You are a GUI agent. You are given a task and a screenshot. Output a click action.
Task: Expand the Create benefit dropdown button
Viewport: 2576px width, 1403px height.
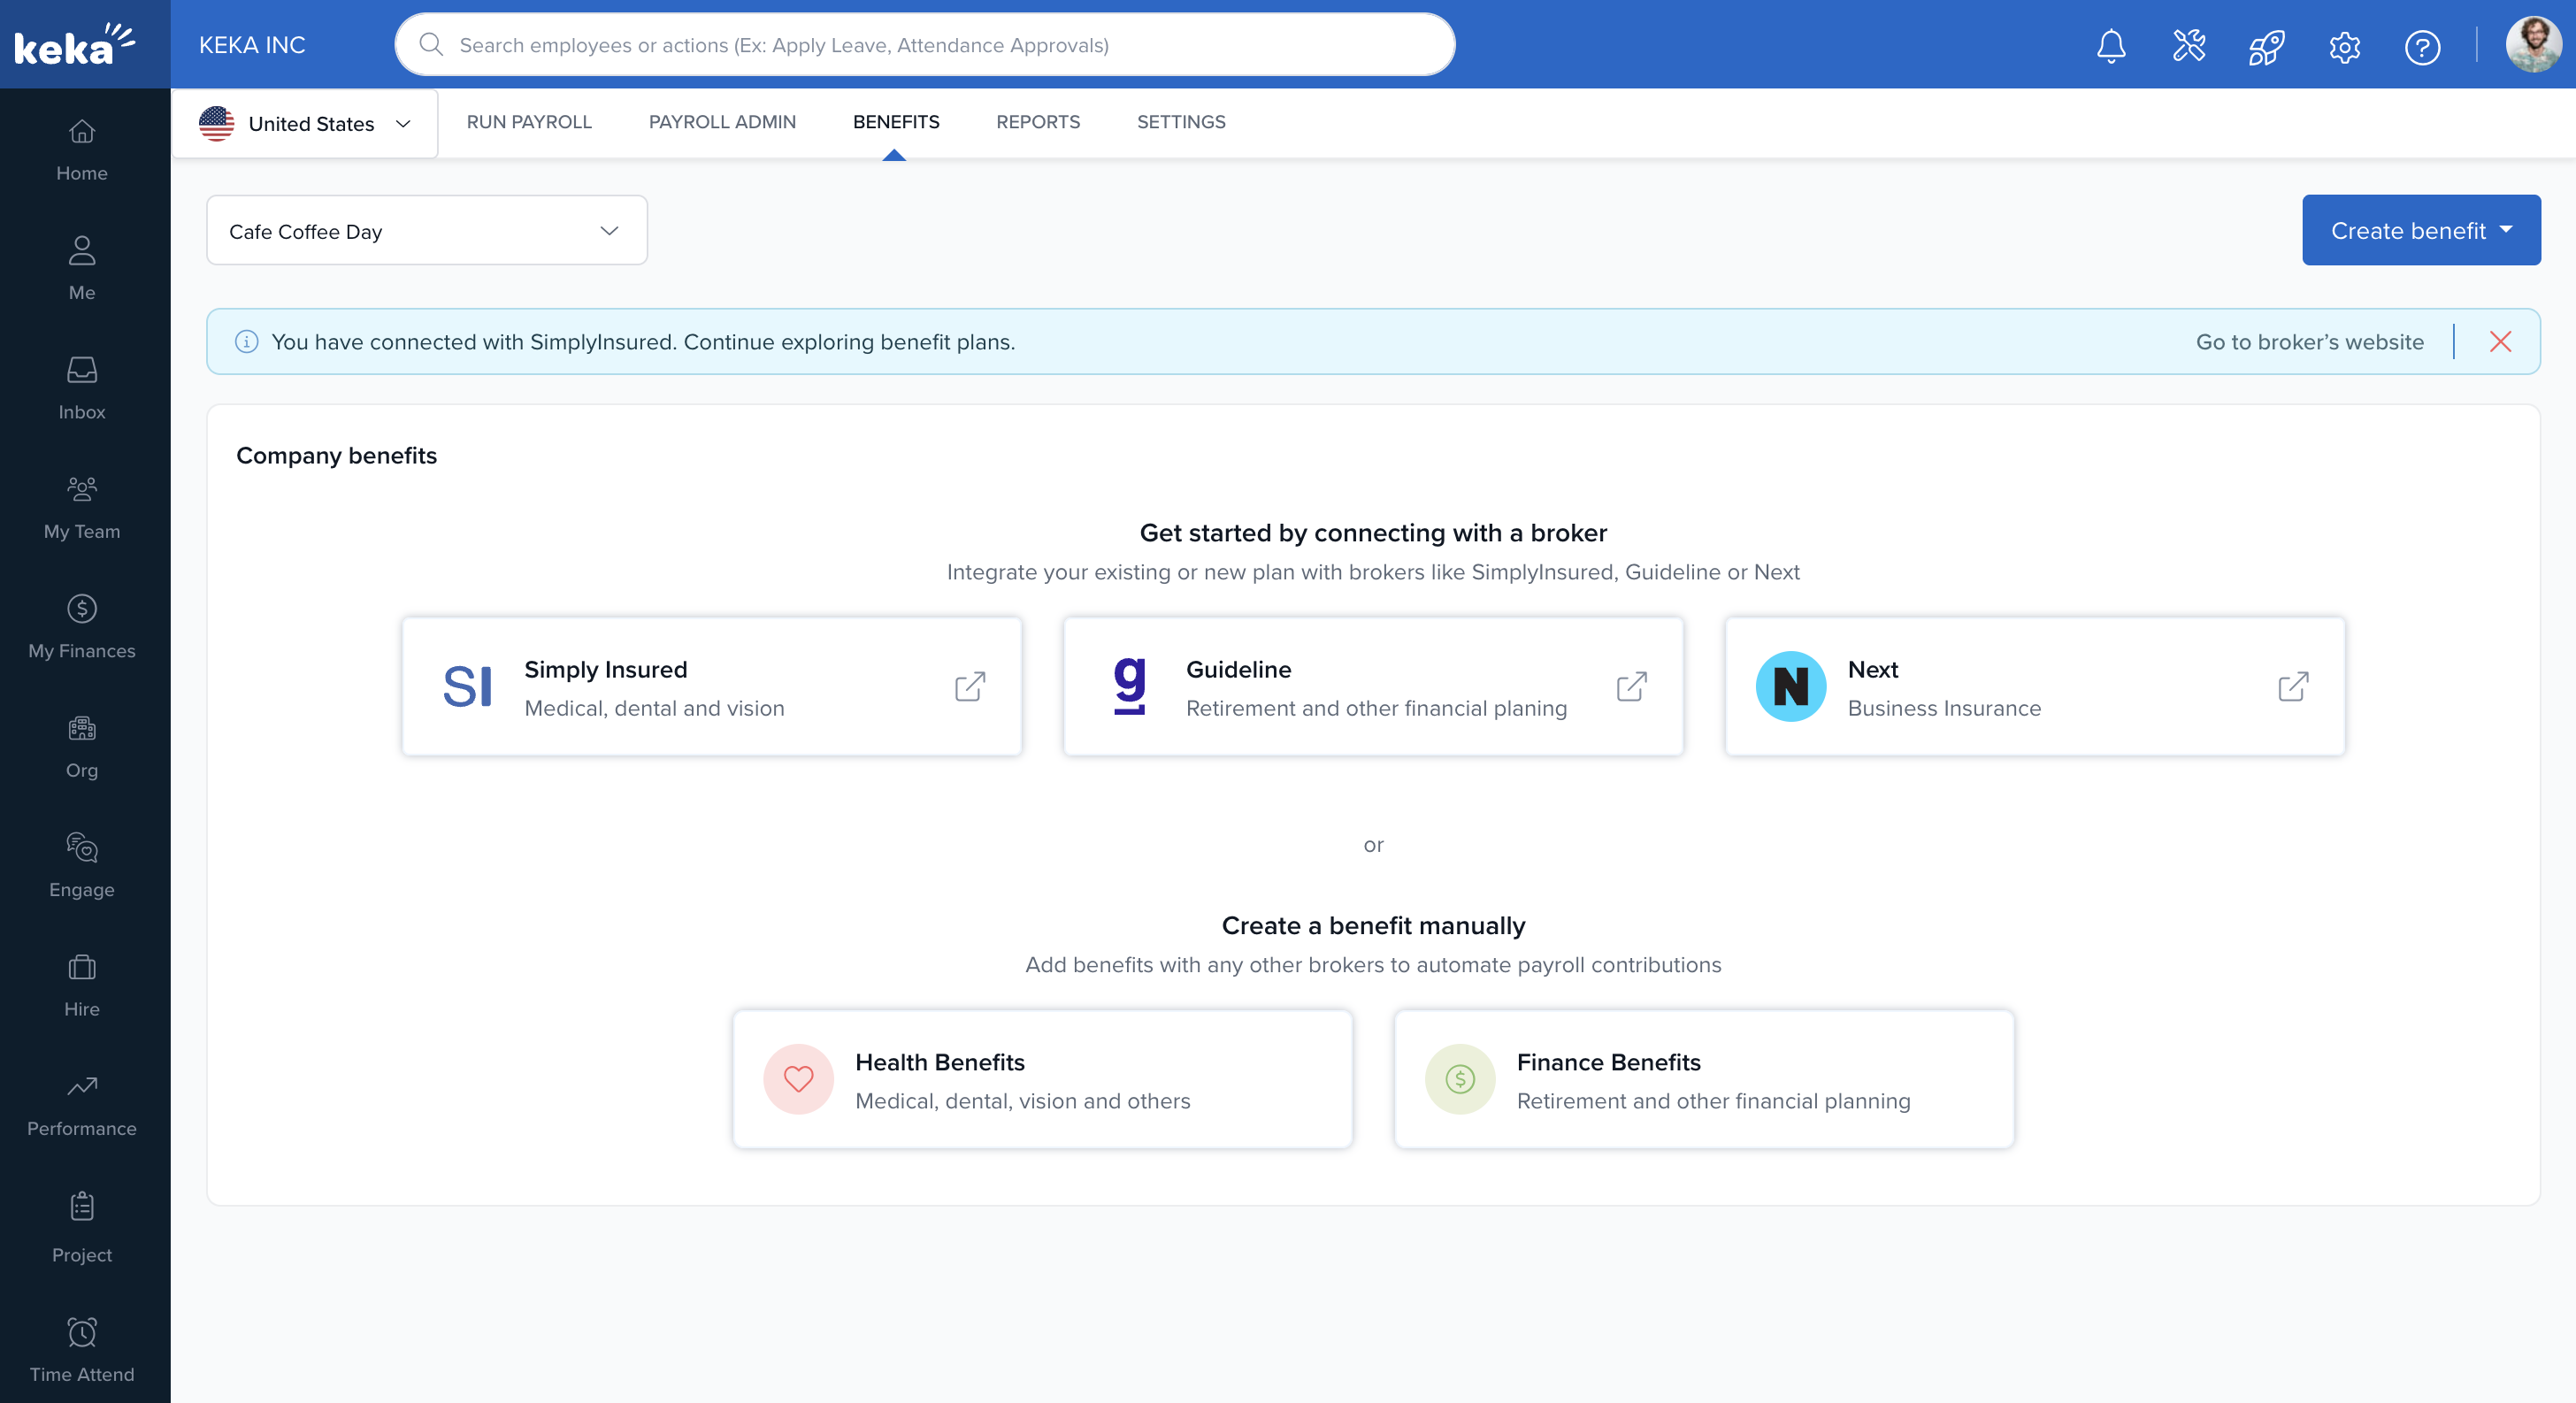tap(2420, 231)
